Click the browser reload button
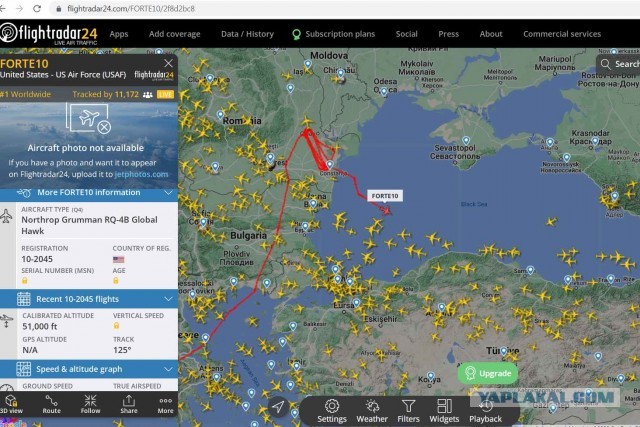640x427 pixels. 37,8
